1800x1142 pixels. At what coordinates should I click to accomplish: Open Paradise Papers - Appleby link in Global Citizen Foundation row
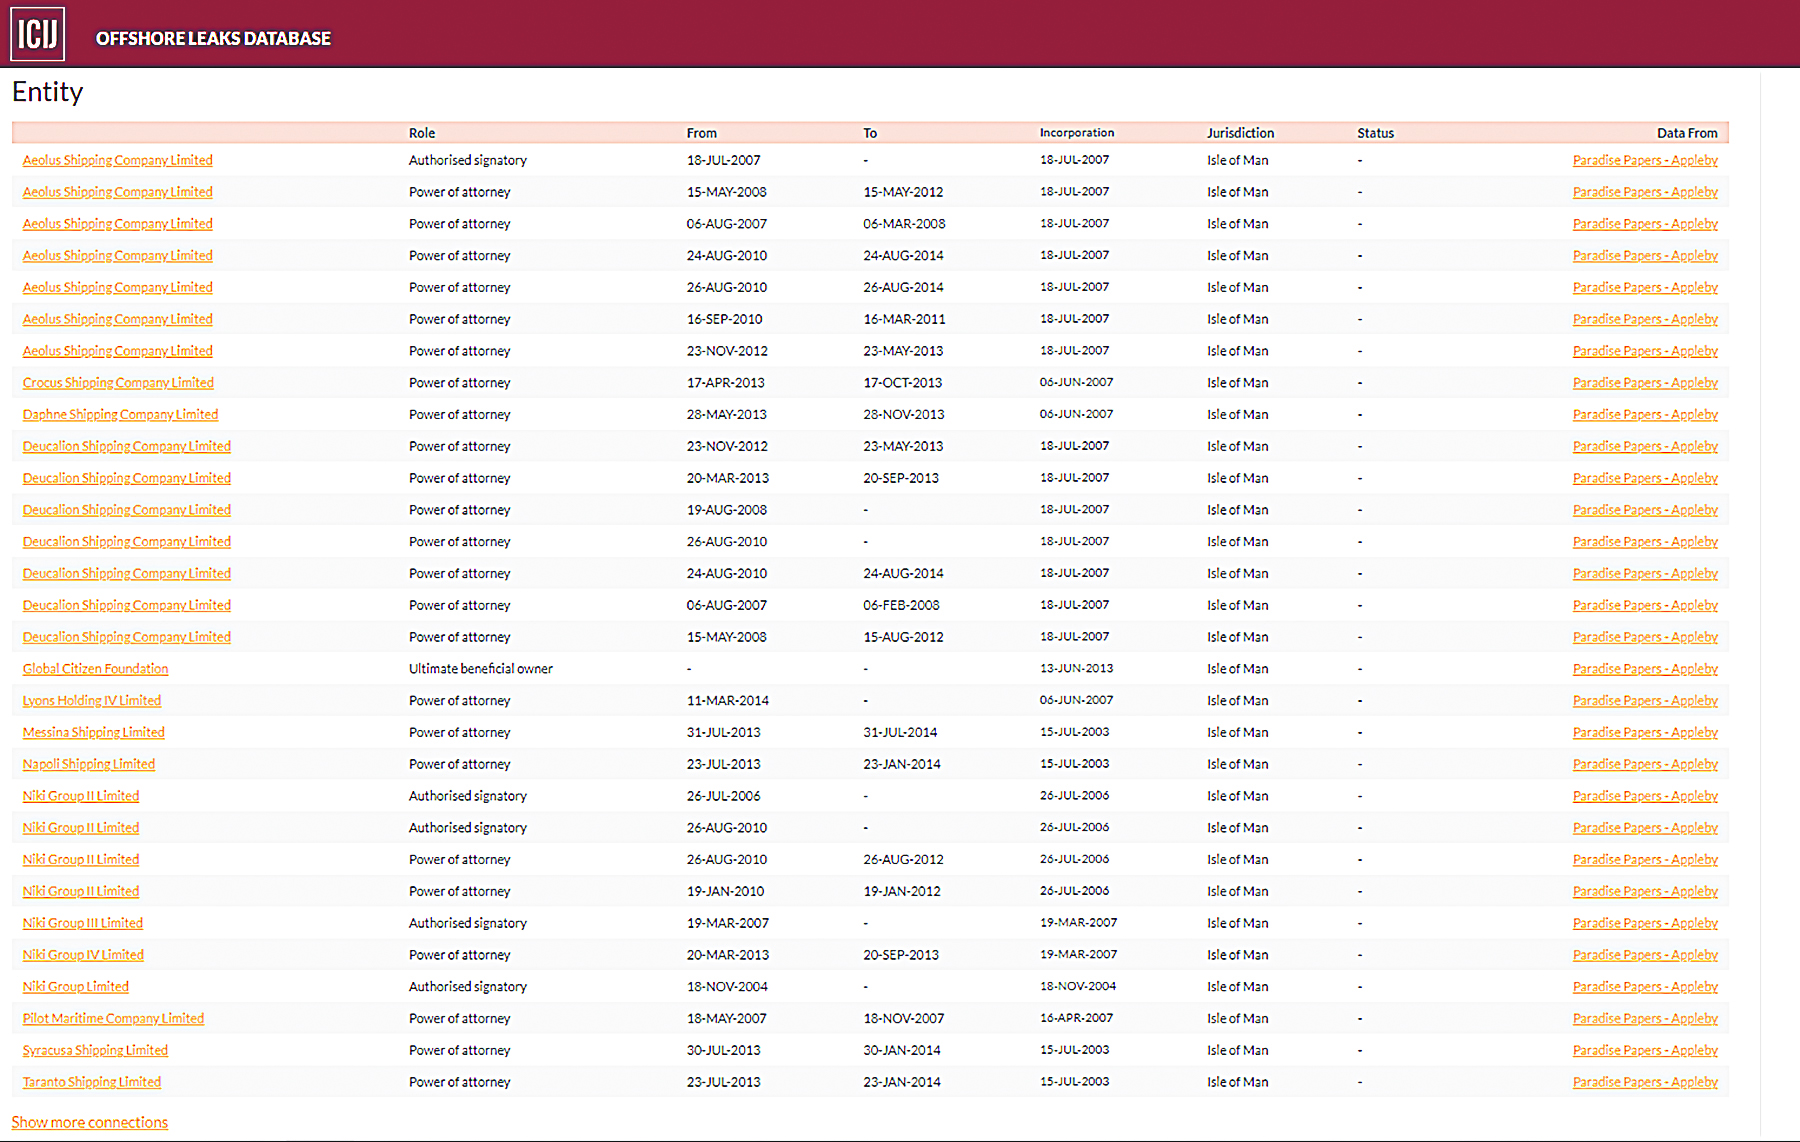pos(1645,669)
